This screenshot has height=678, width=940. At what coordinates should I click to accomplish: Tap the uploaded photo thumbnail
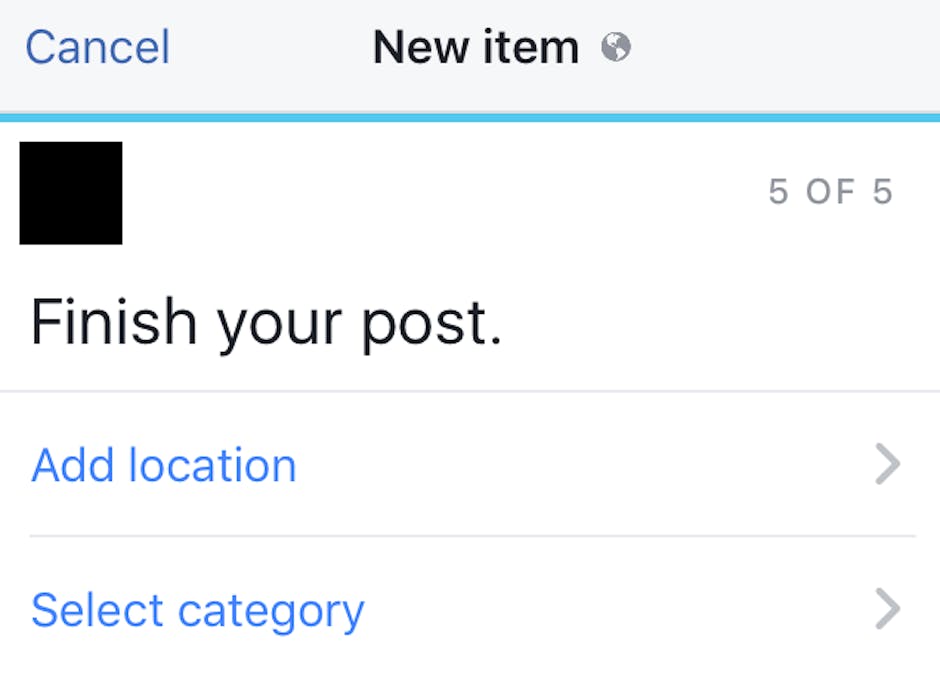click(70, 193)
